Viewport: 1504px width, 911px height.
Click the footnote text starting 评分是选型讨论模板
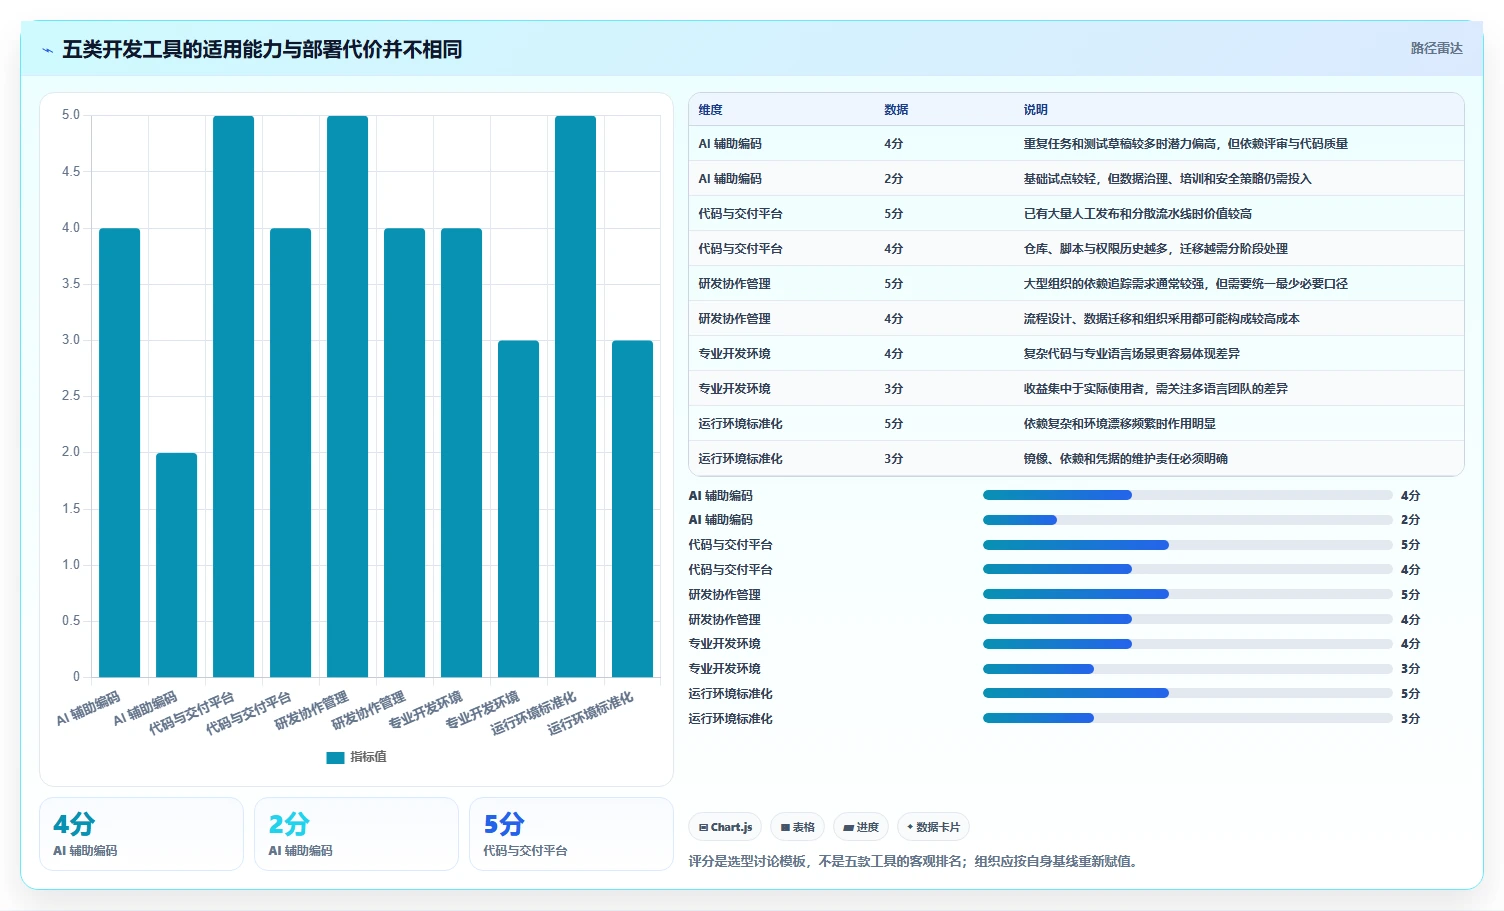[x=913, y=861]
